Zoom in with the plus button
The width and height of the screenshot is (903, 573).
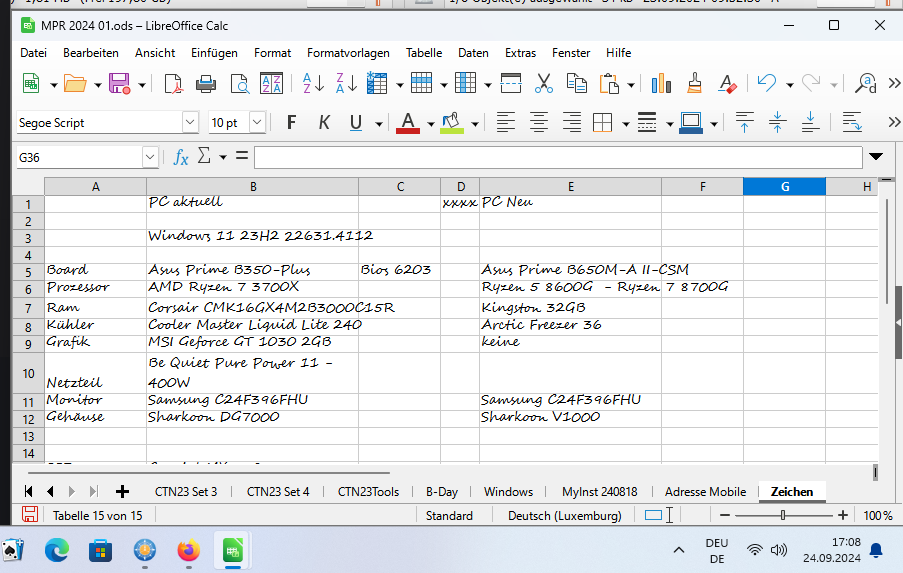pyautogui.click(x=843, y=515)
